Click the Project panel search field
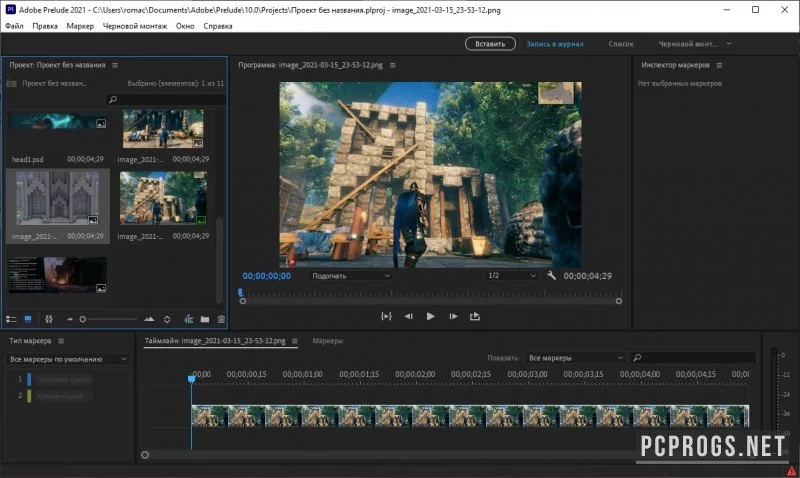800x478 pixels. [x=166, y=99]
